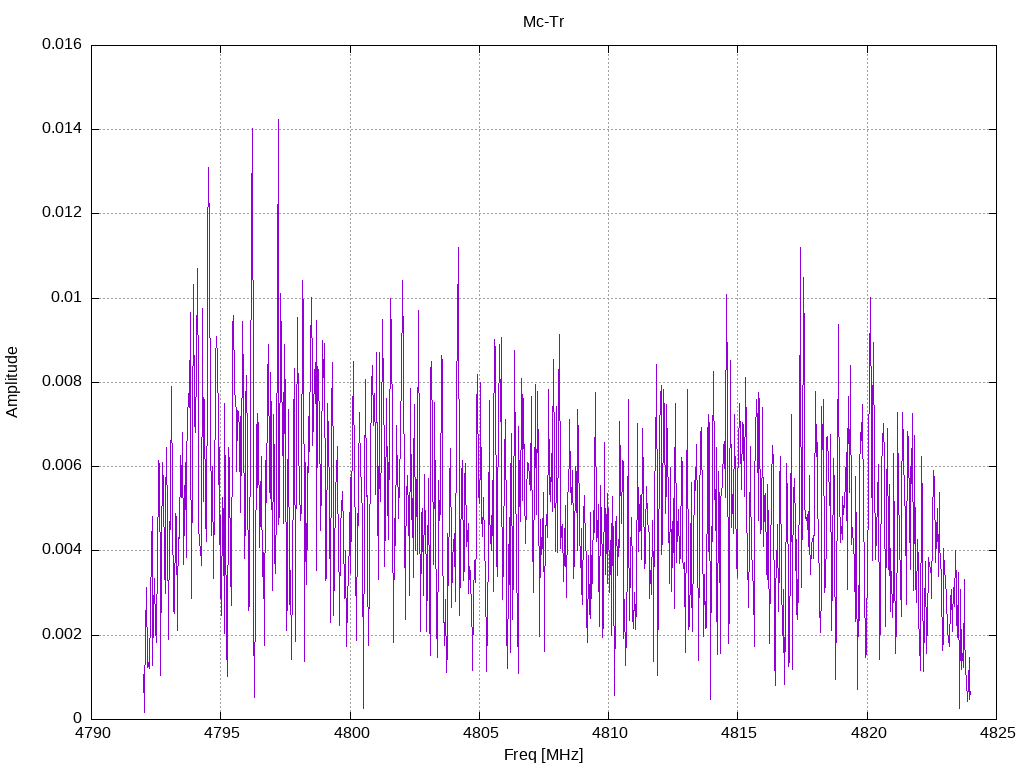Click the x-axis tick label 4795
1024x768 pixels.
[x=221, y=733]
